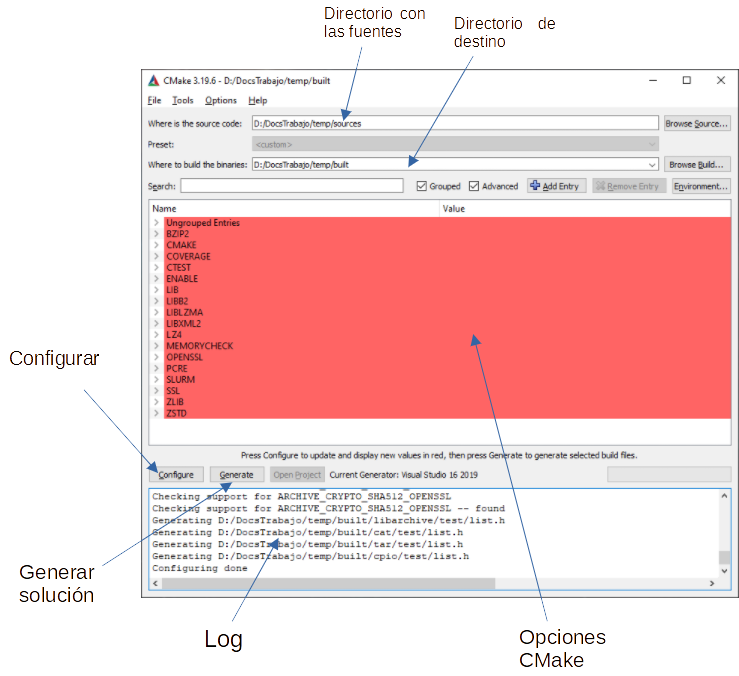The image size is (739, 676).
Task: Click the source code path field
Action: [455, 123]
